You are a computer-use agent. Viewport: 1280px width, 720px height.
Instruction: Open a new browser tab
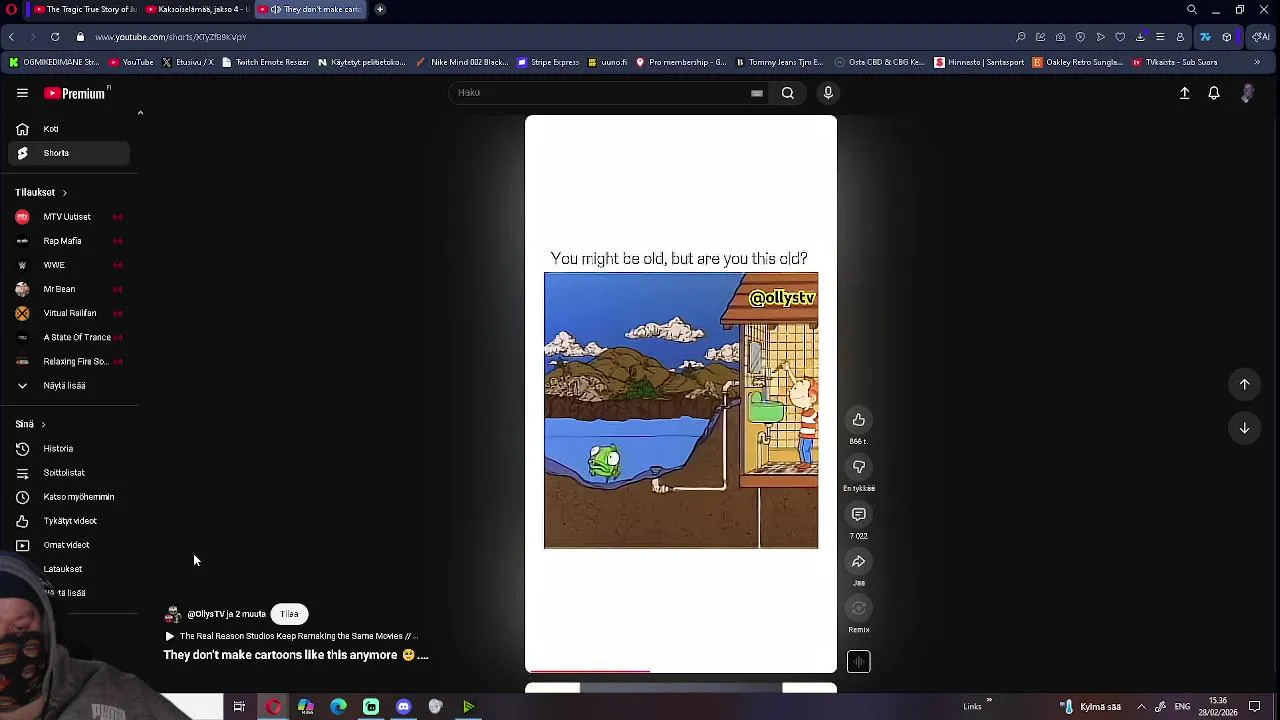(380, 9)
